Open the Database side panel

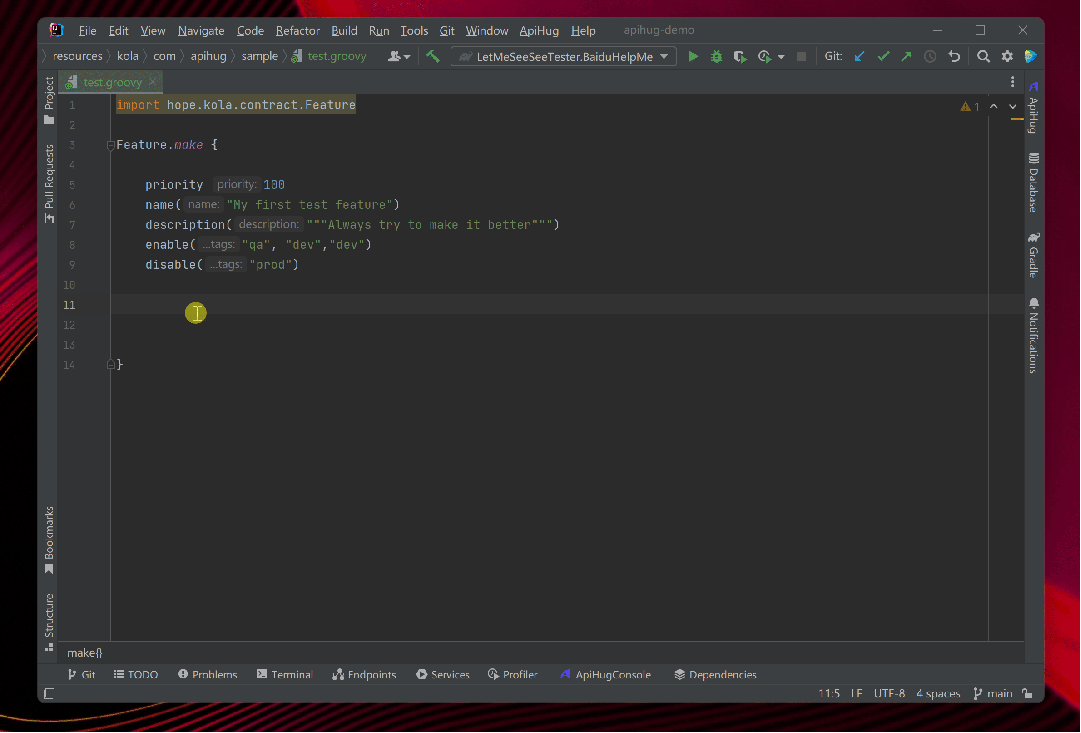tap(1033, 183)
